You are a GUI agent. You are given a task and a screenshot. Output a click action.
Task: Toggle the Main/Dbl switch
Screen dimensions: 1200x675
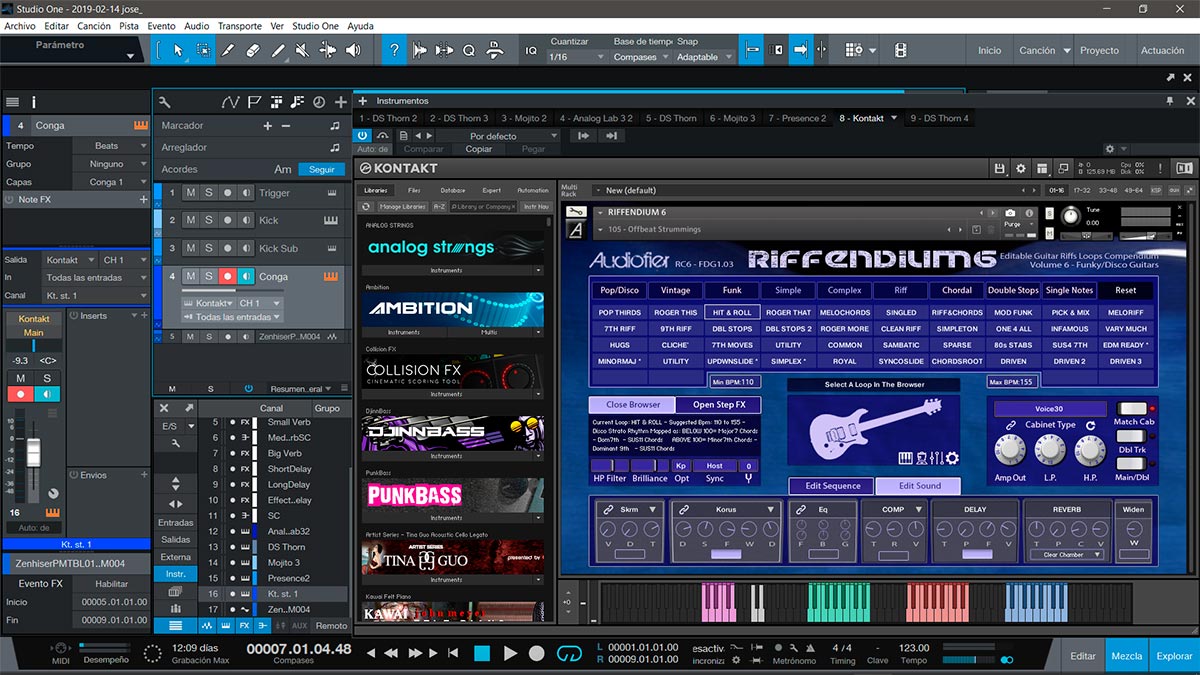point(1132,464)
